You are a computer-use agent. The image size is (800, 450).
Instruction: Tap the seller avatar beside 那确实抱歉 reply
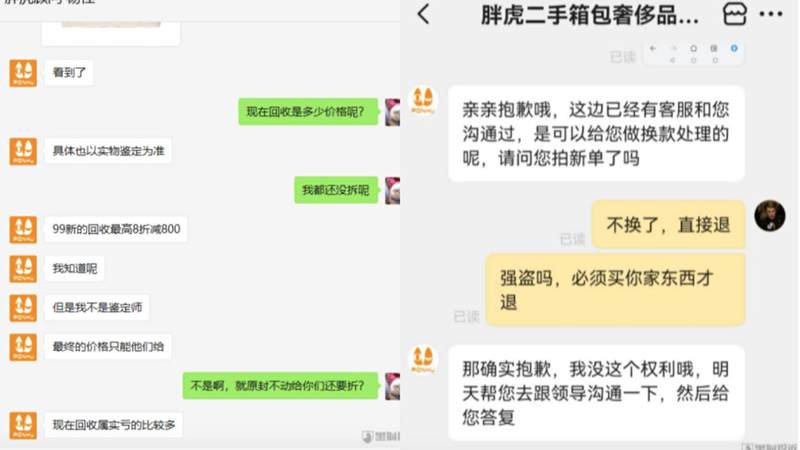coord(423,359)
